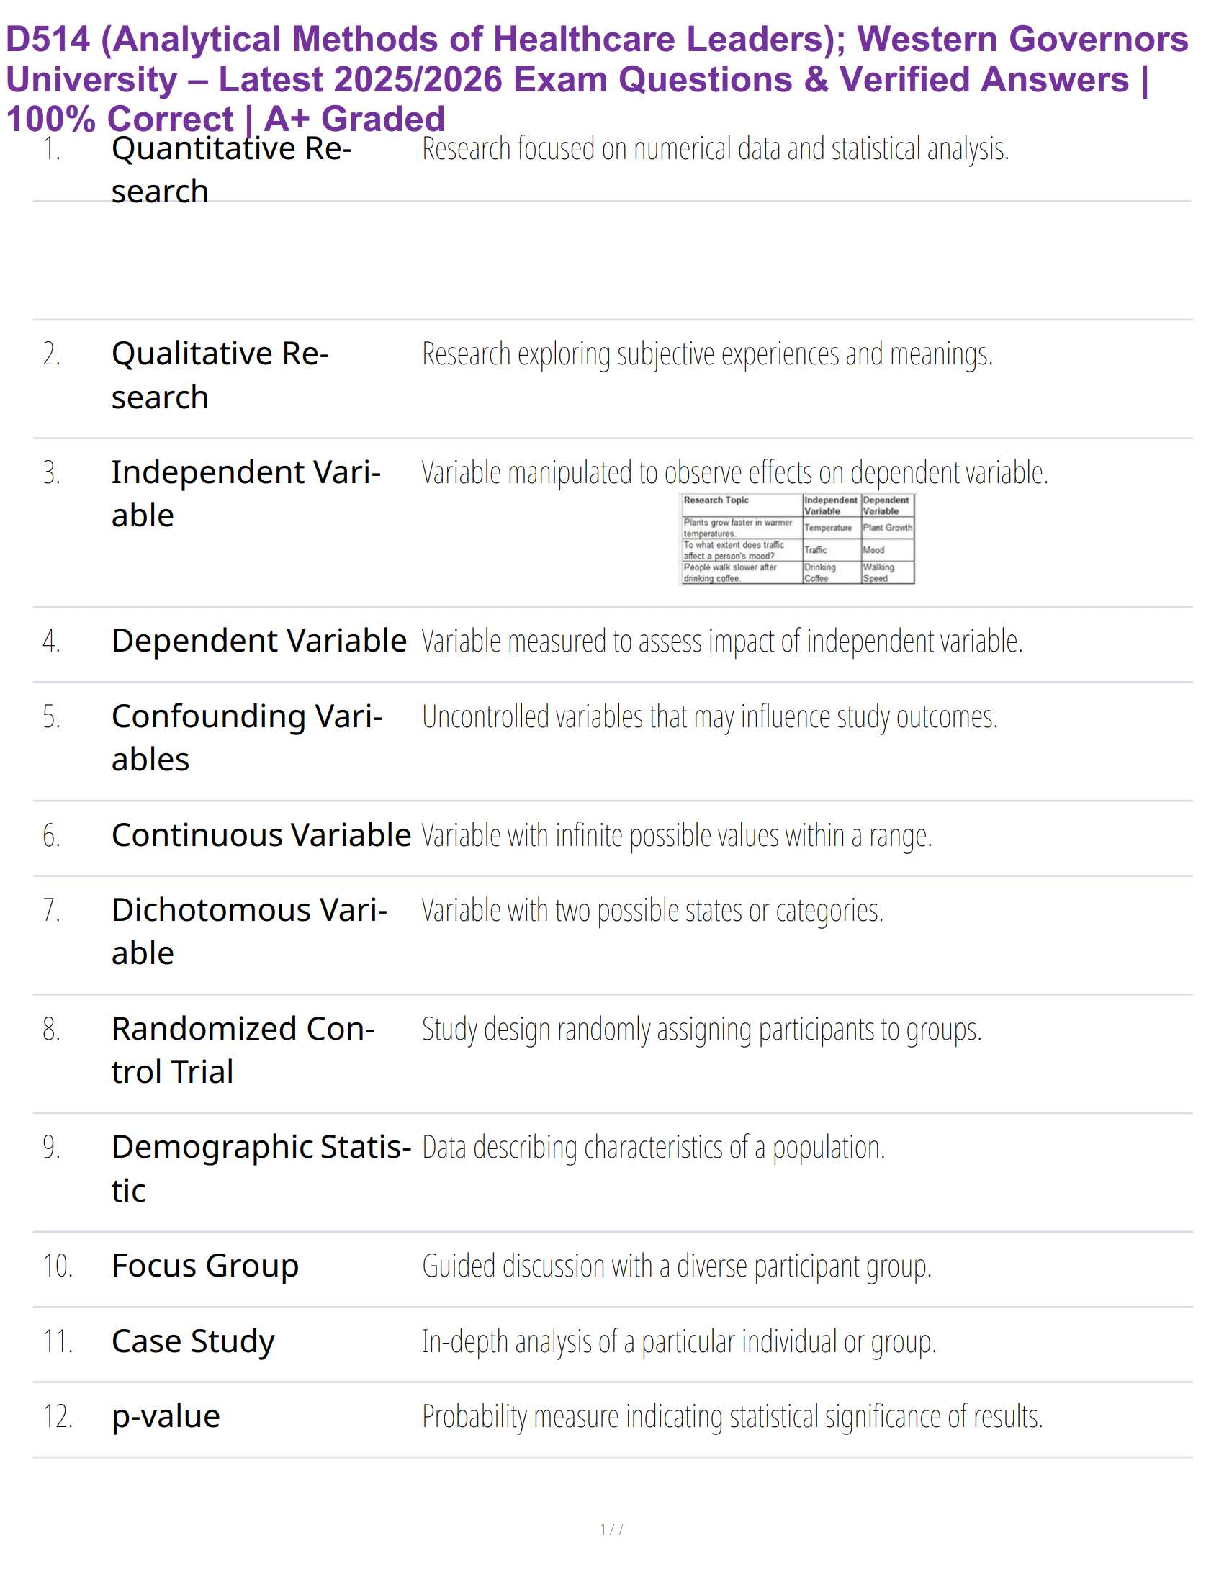
Task: Click the term "Confounding Variables"
Action: [x=246, y=737]
